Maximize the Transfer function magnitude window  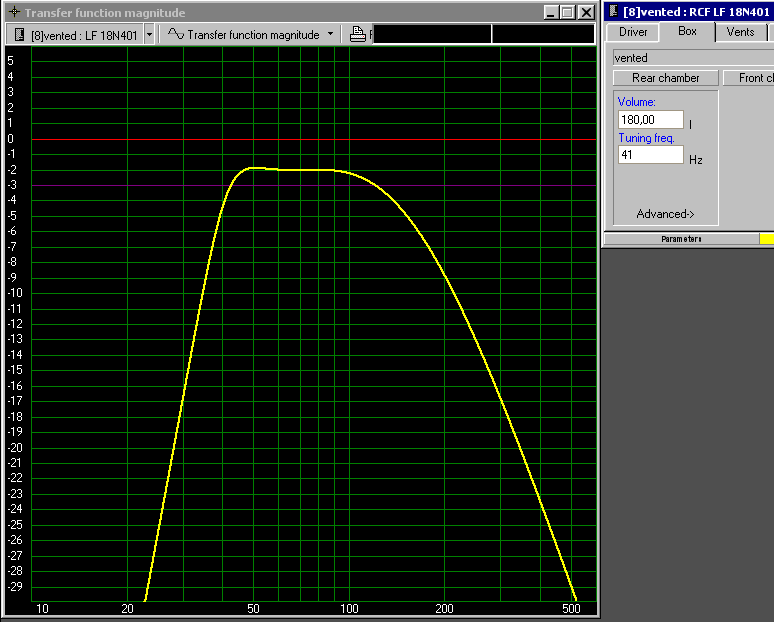[x=568, y=13]
